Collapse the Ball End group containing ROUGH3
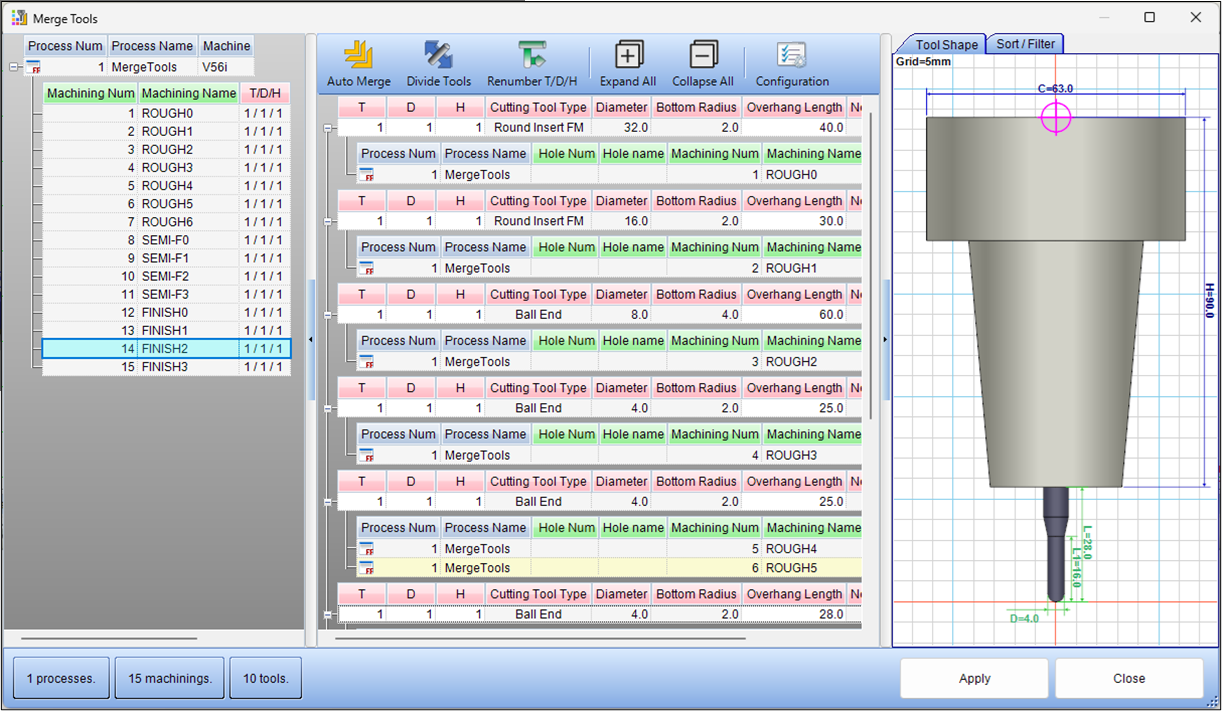1222x711 pixels. (x=328, y=408)
